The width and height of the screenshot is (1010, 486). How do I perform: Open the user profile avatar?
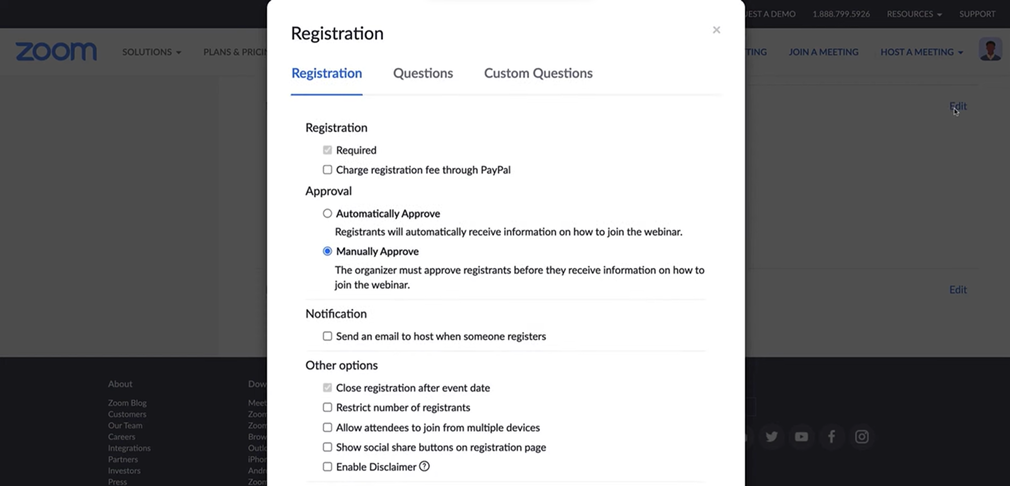pyautogui.click(x=990, y=50)
